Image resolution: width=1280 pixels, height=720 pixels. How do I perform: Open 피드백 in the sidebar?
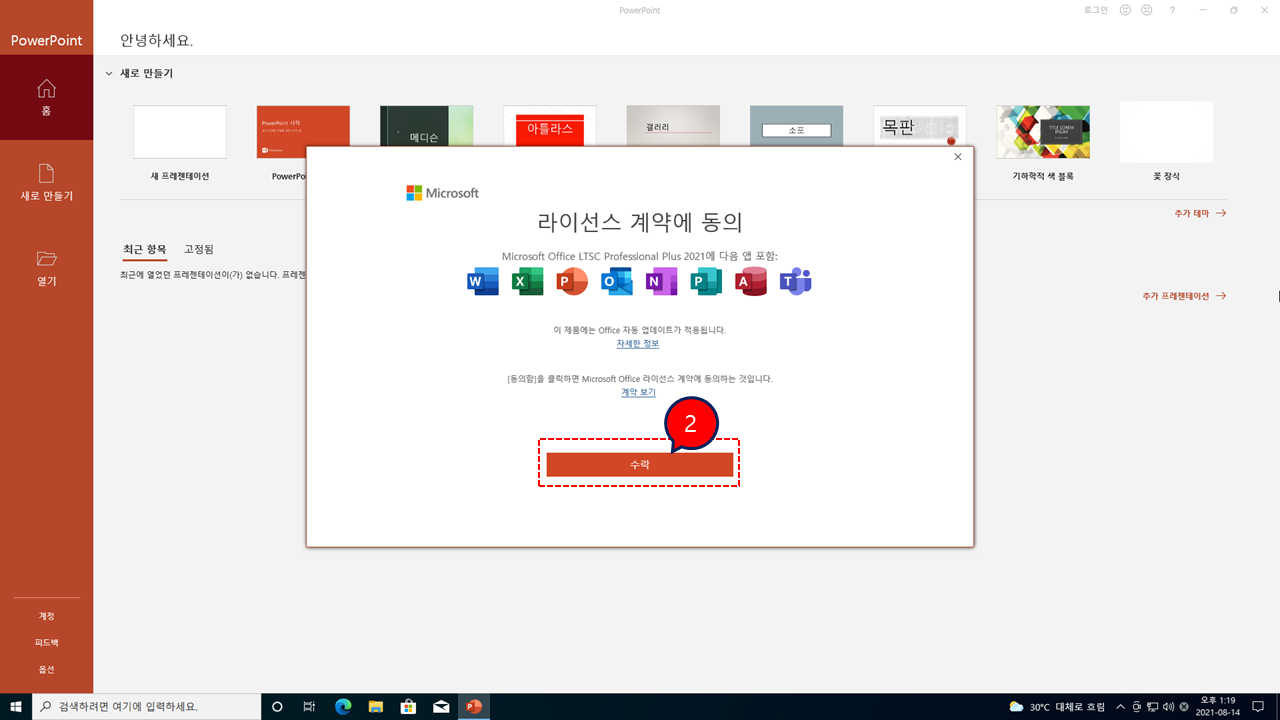click(46, 643)
